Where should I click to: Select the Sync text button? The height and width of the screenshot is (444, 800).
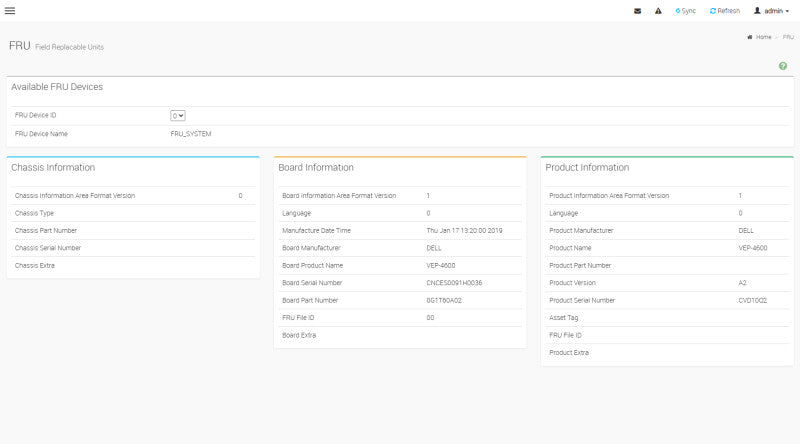coord(688,11)
